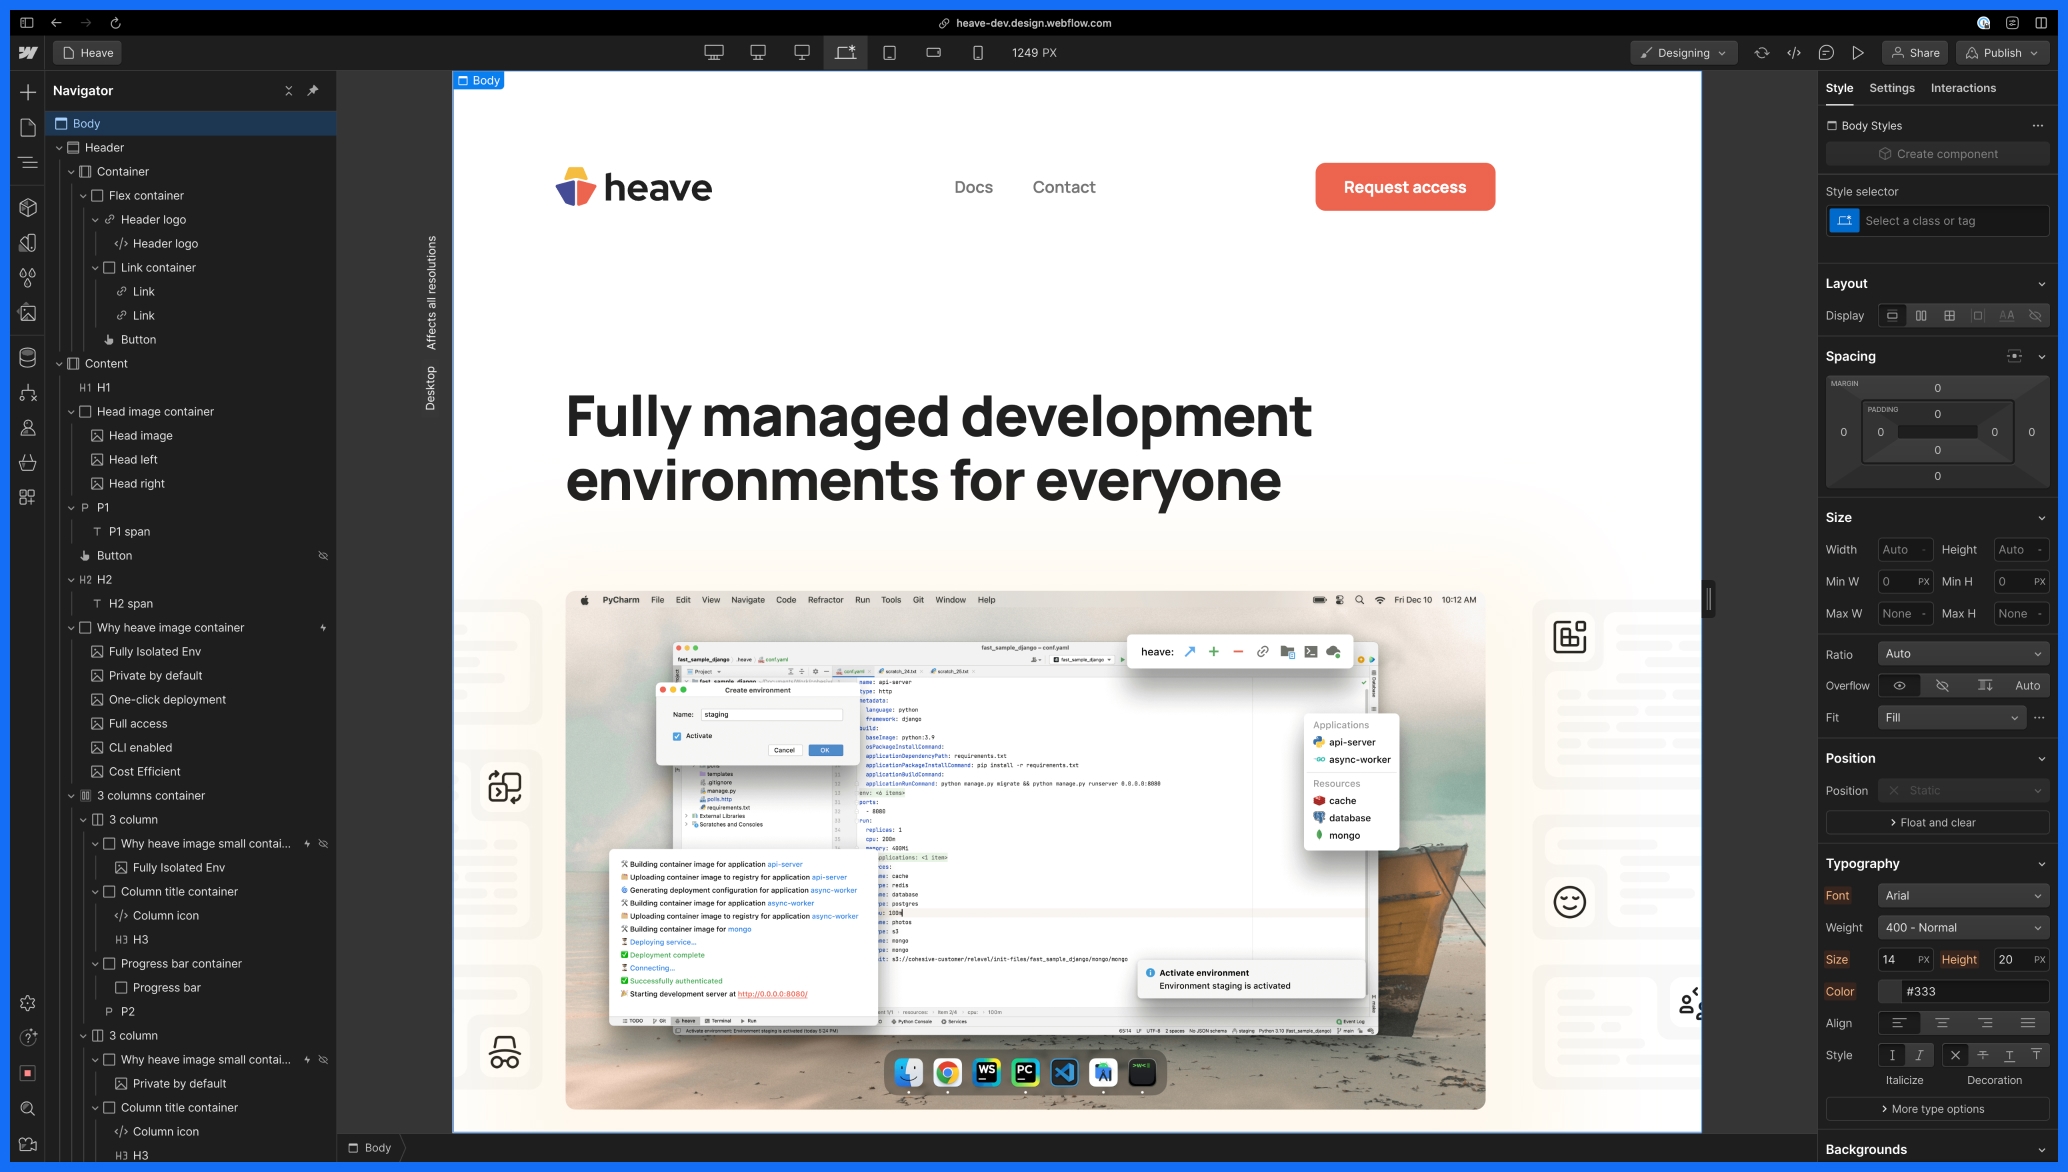Open the code export icon
Viewport: 2068px width, 1172px height.
click(x=1794, y=53)
